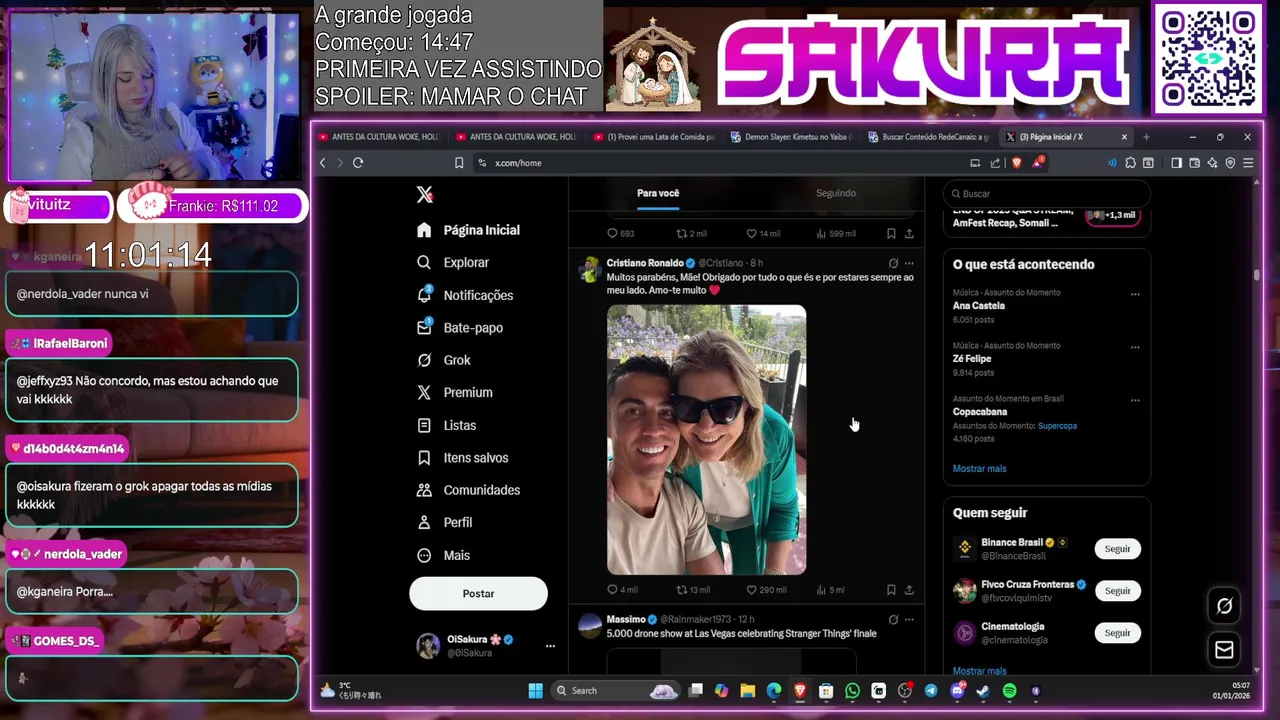
Task: Open WhatsApp from the taskbar
Action: tap(852, 691)
